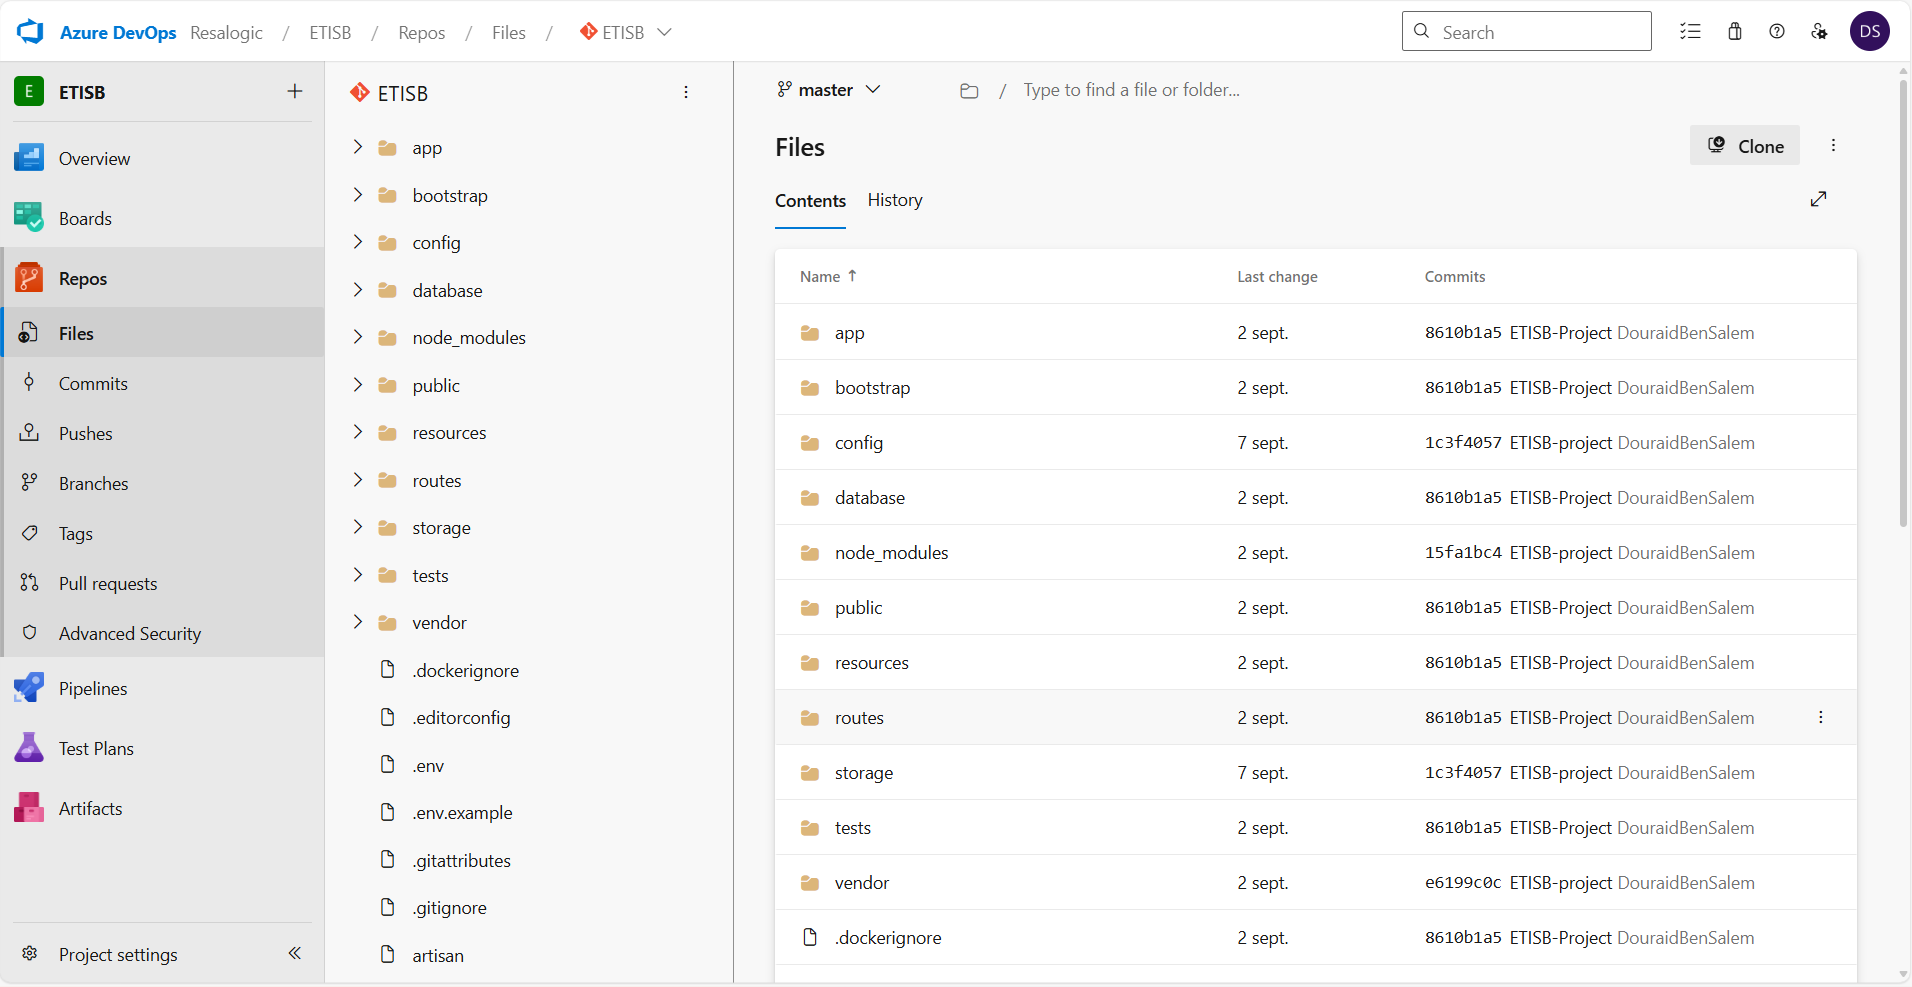Click the Commits icon in sidebar
Screen dimensions: 1912x987
(30, 382)
